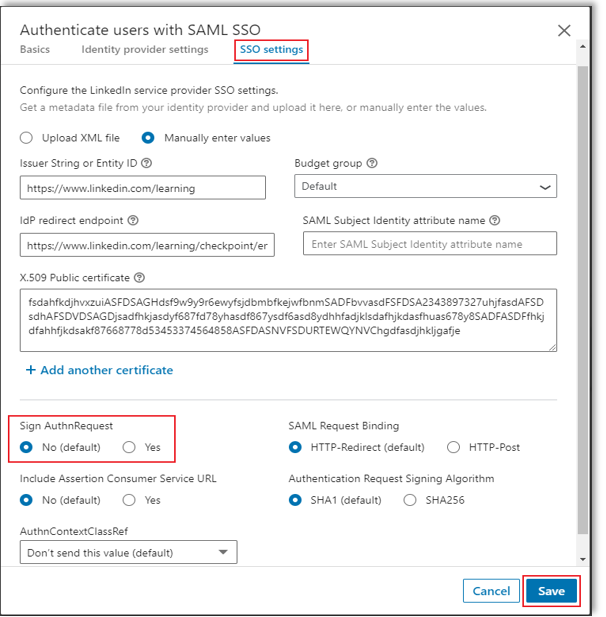Screen dimensions: 606x617
Task: Switch to the Basics tab
Action: (35, 49)
